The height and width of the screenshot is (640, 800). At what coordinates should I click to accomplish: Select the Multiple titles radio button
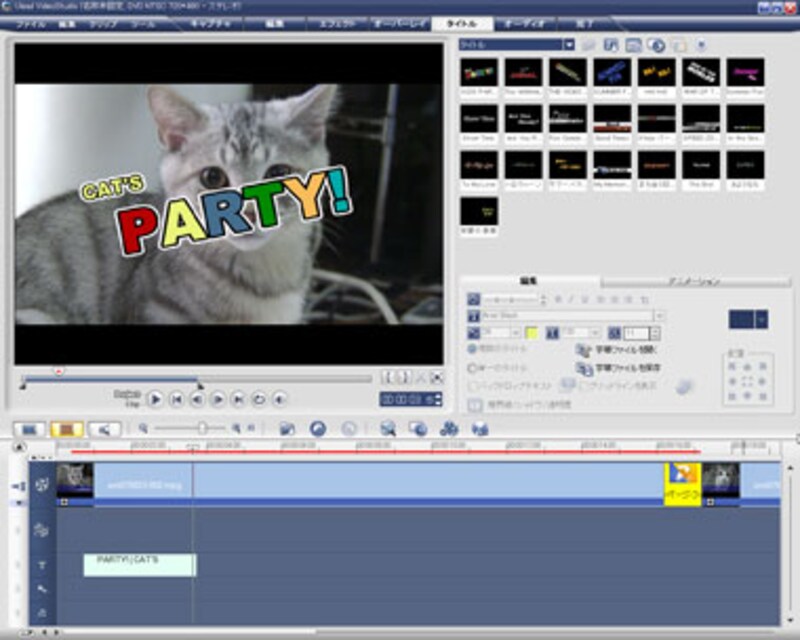click(473, 350)
